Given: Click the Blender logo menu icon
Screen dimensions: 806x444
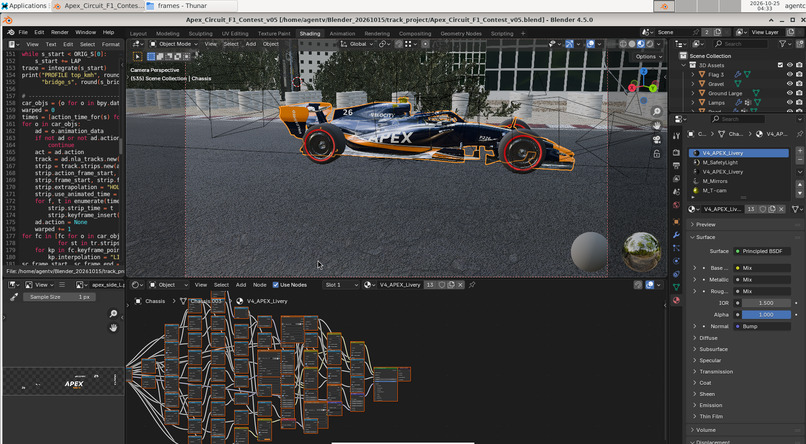Looking at the screenshot, I should pos(10,32).
